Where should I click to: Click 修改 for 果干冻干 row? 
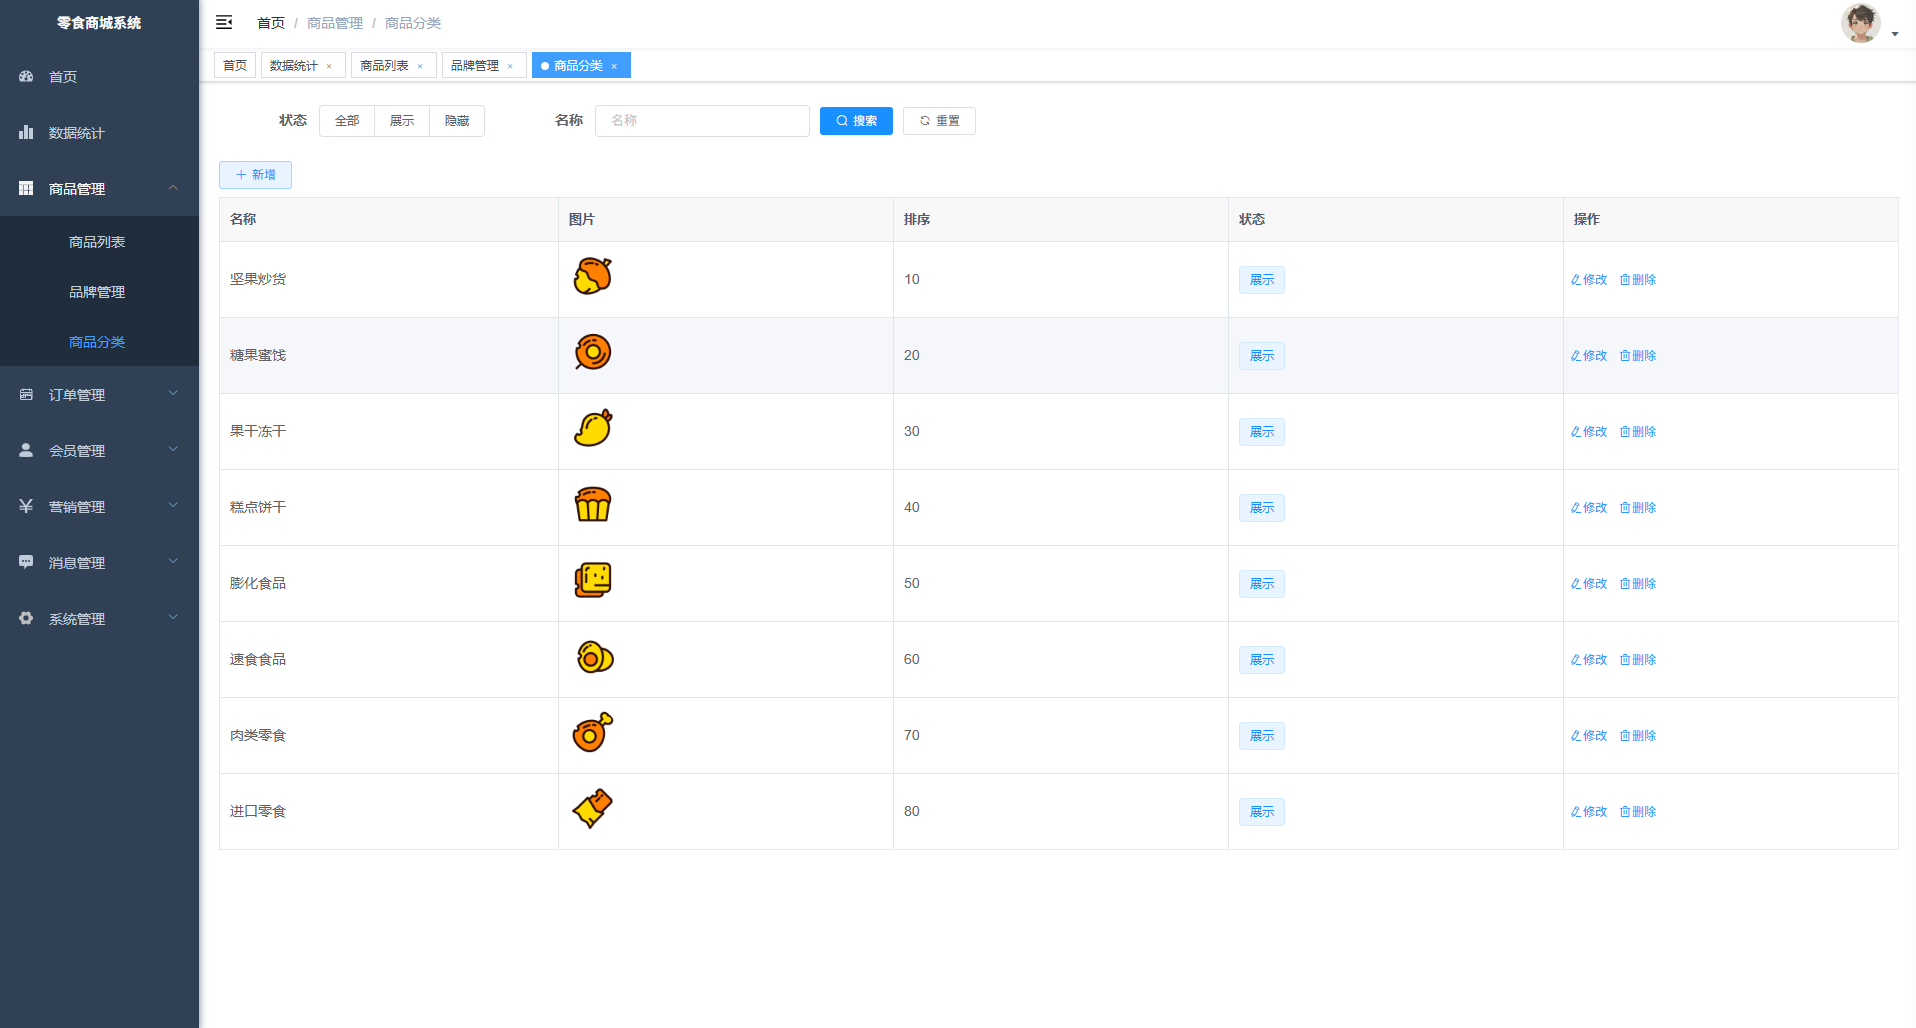[x=1589, y=432]
